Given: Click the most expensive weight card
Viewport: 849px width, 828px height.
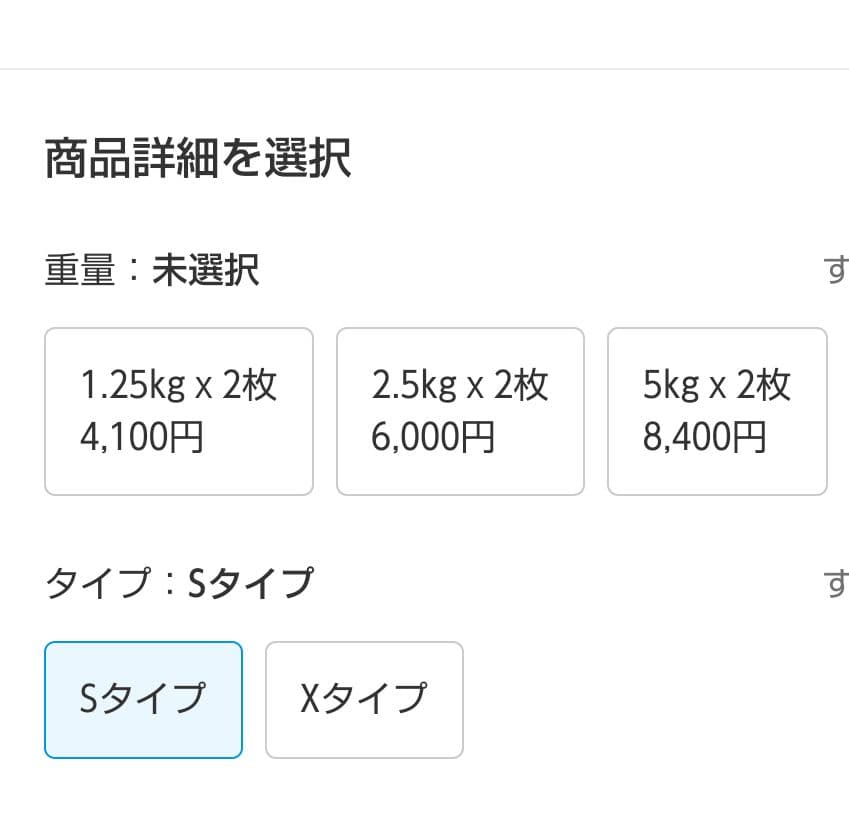Looking at the screenshot, I should 716,410.
